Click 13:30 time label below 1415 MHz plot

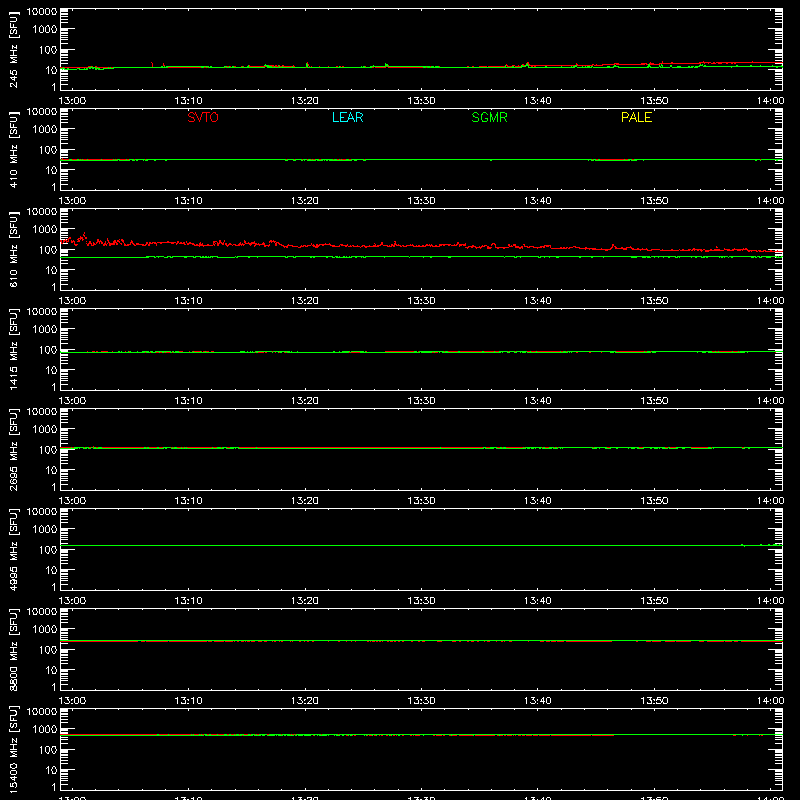421,401
